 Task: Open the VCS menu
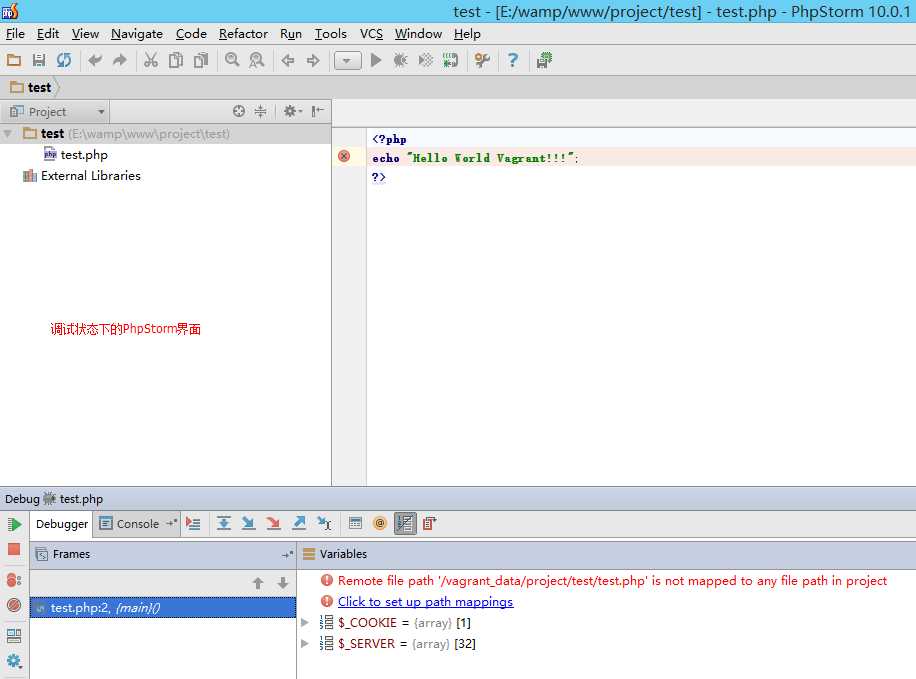click(x=371, y=34)
